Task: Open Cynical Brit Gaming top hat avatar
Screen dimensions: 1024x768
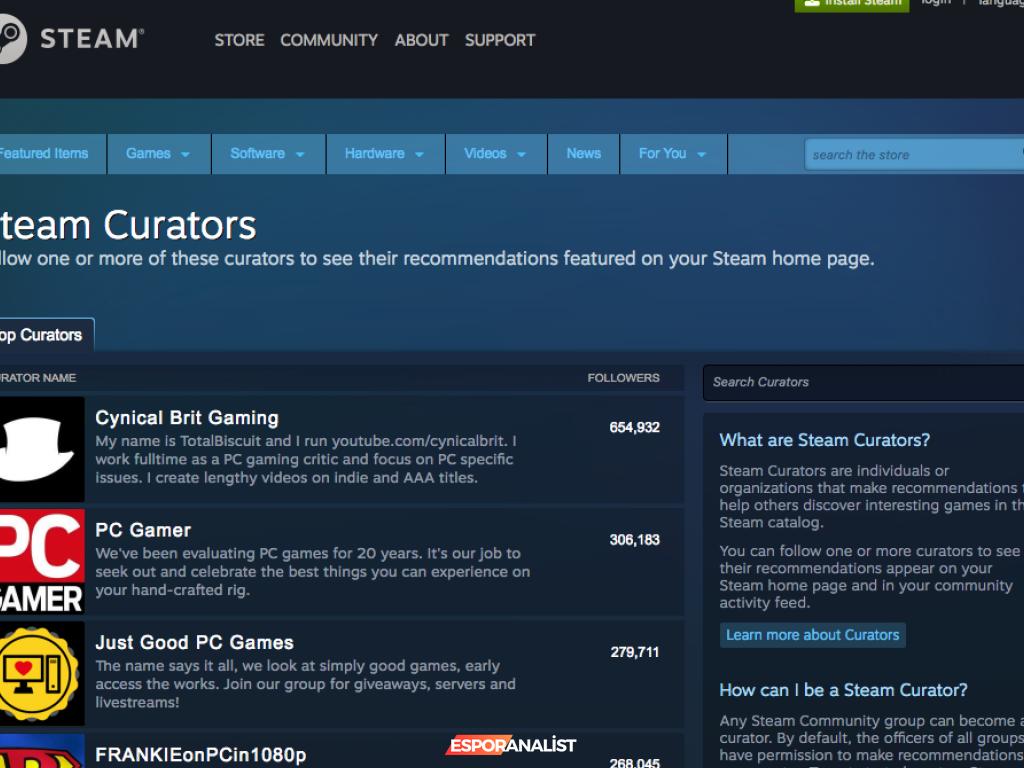Action: [x=41, y=449]
